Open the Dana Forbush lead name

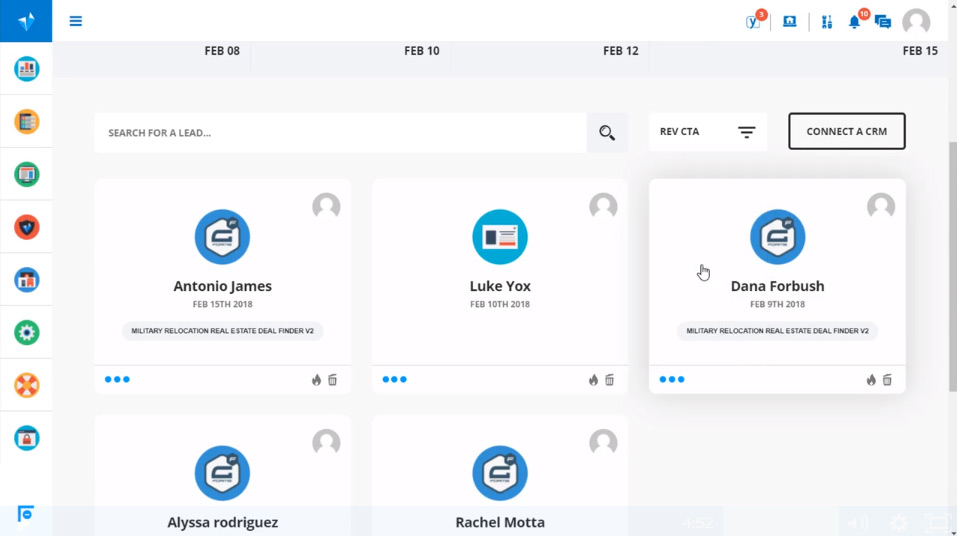click(778, 286)
